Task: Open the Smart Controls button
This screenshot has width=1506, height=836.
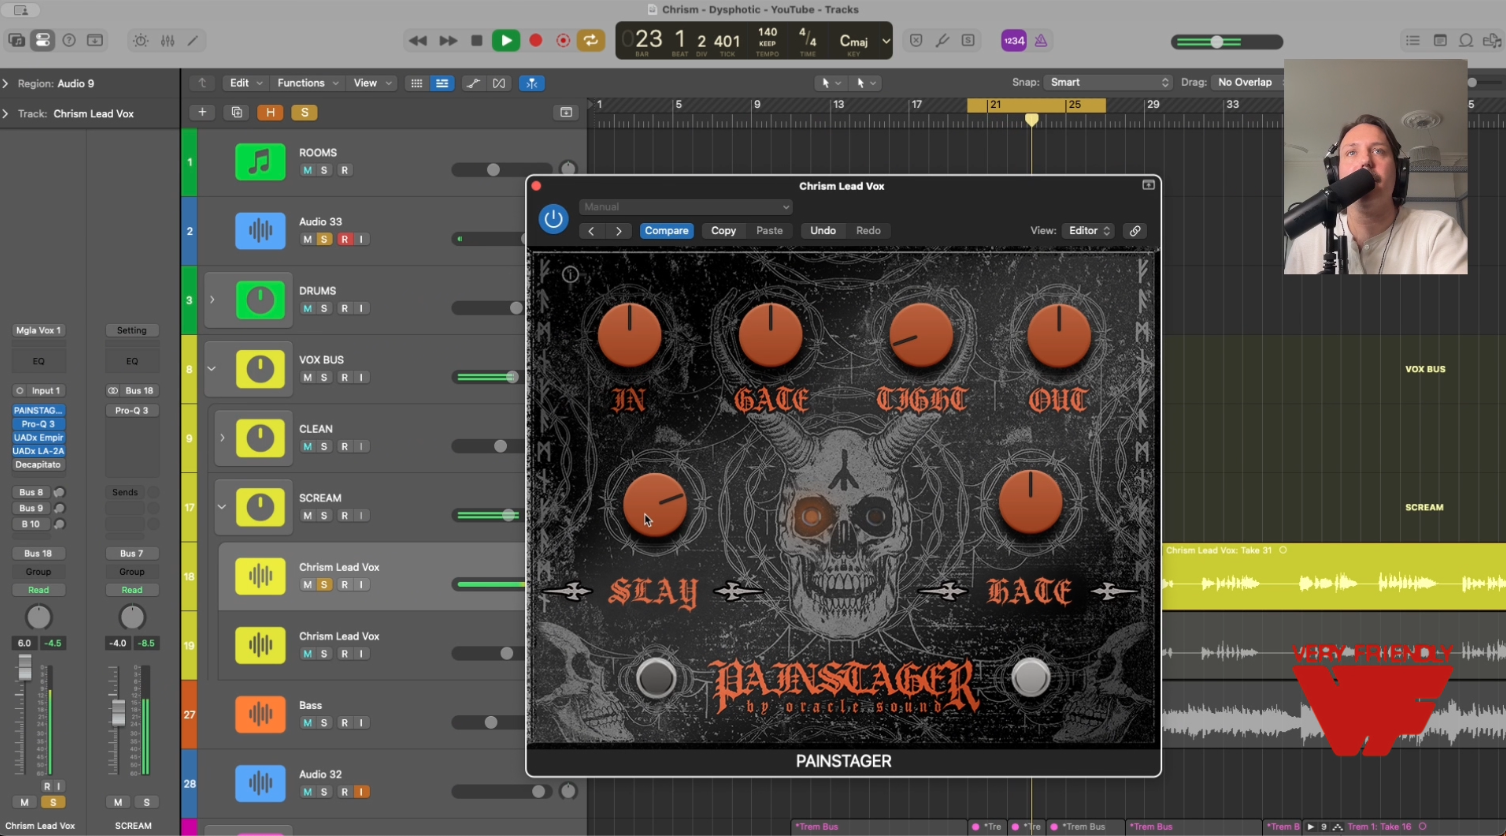Action: [x=141, y=41]
